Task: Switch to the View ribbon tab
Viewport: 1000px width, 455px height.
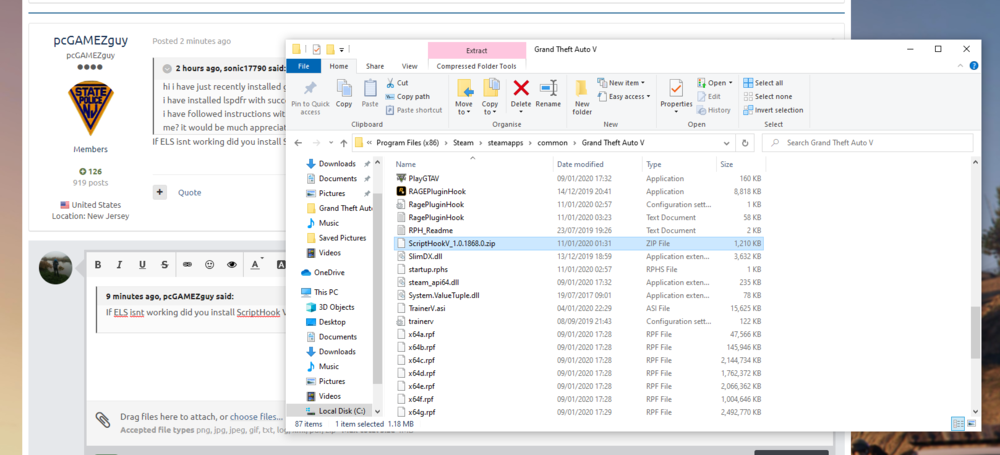Action: point(409,66)
